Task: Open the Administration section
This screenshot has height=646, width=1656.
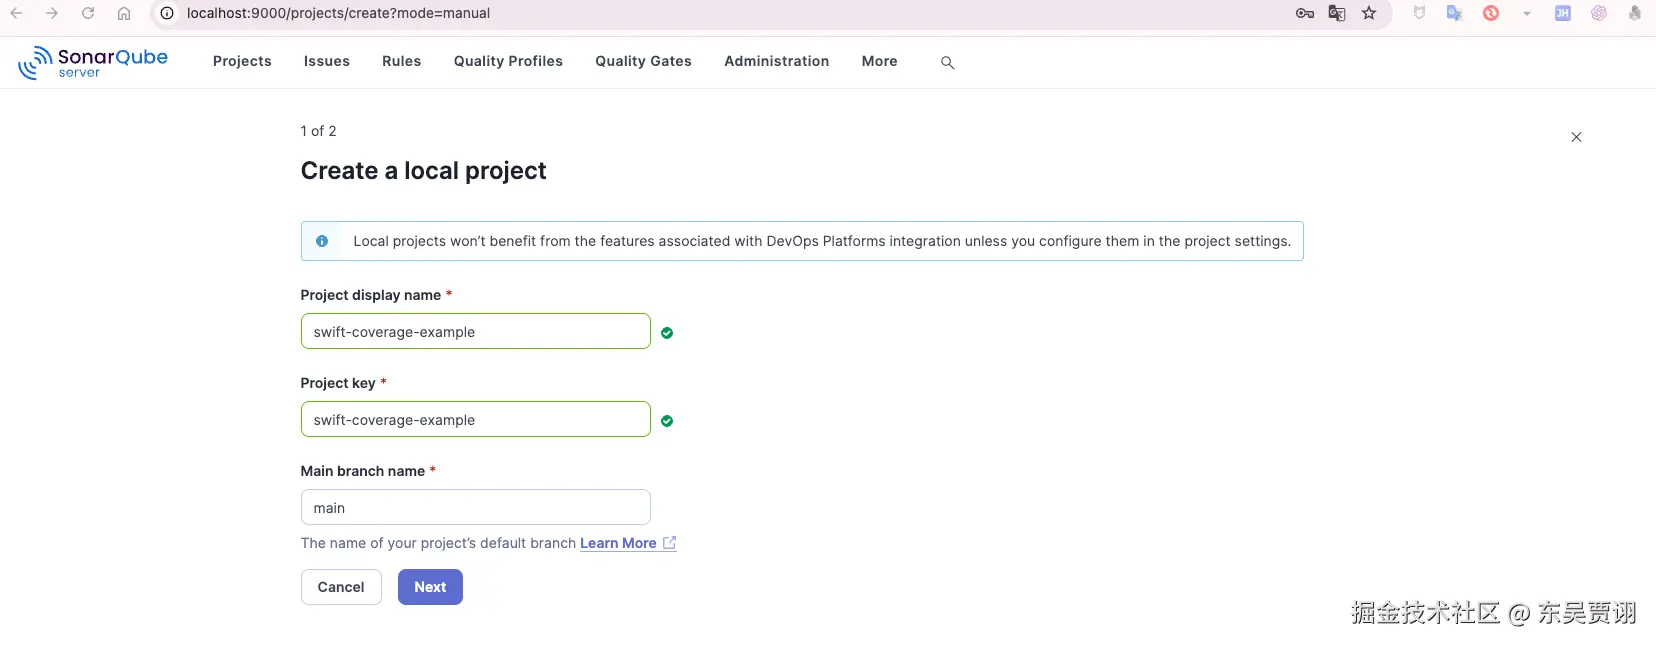Action: [x=776, y=61]
